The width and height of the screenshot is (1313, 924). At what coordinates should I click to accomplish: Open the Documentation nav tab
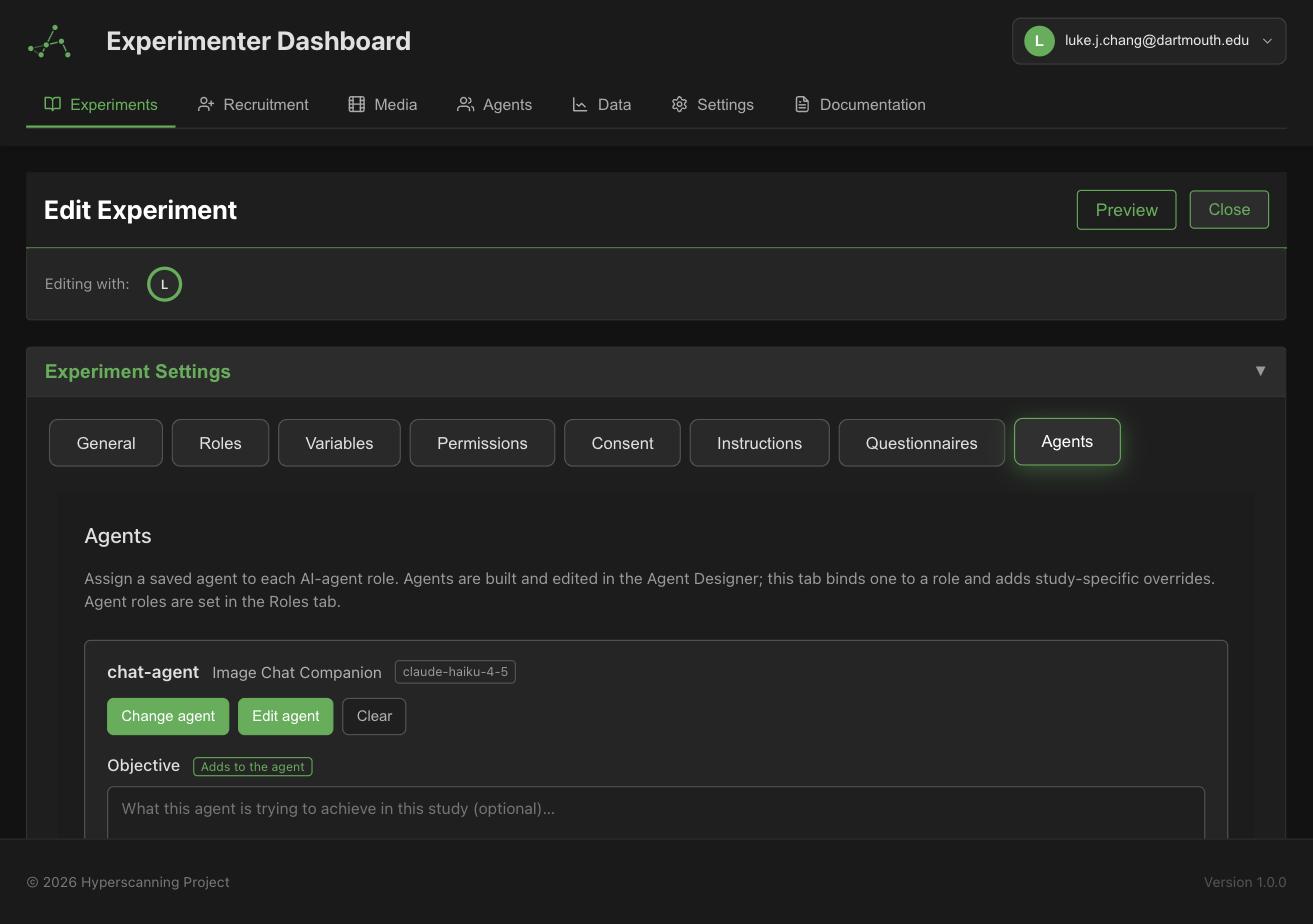(860, 104)
